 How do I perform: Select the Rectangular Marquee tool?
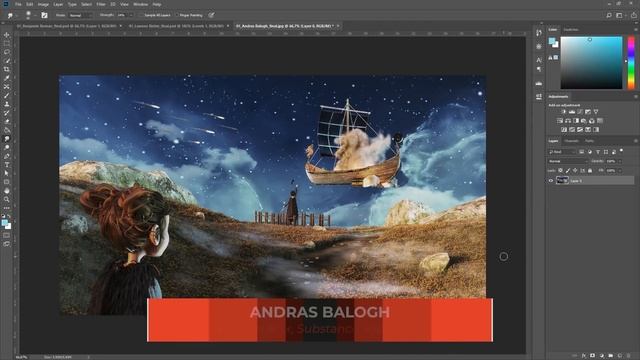click(x=7, y=44)
